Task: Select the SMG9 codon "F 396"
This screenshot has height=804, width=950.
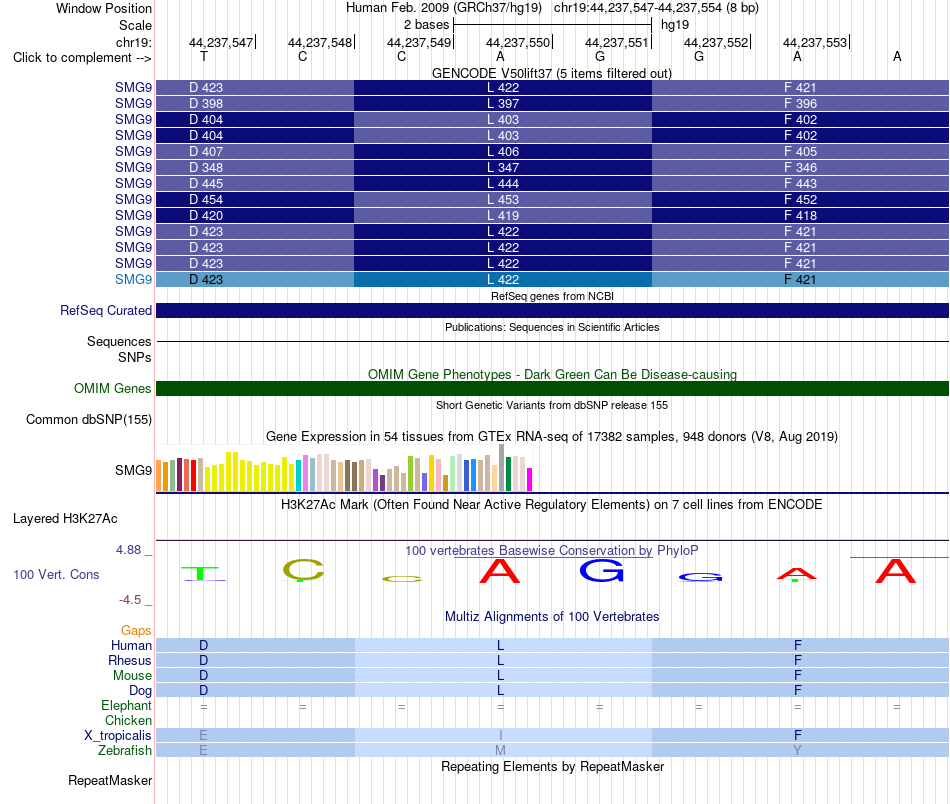Action: [x=800, y=104]
